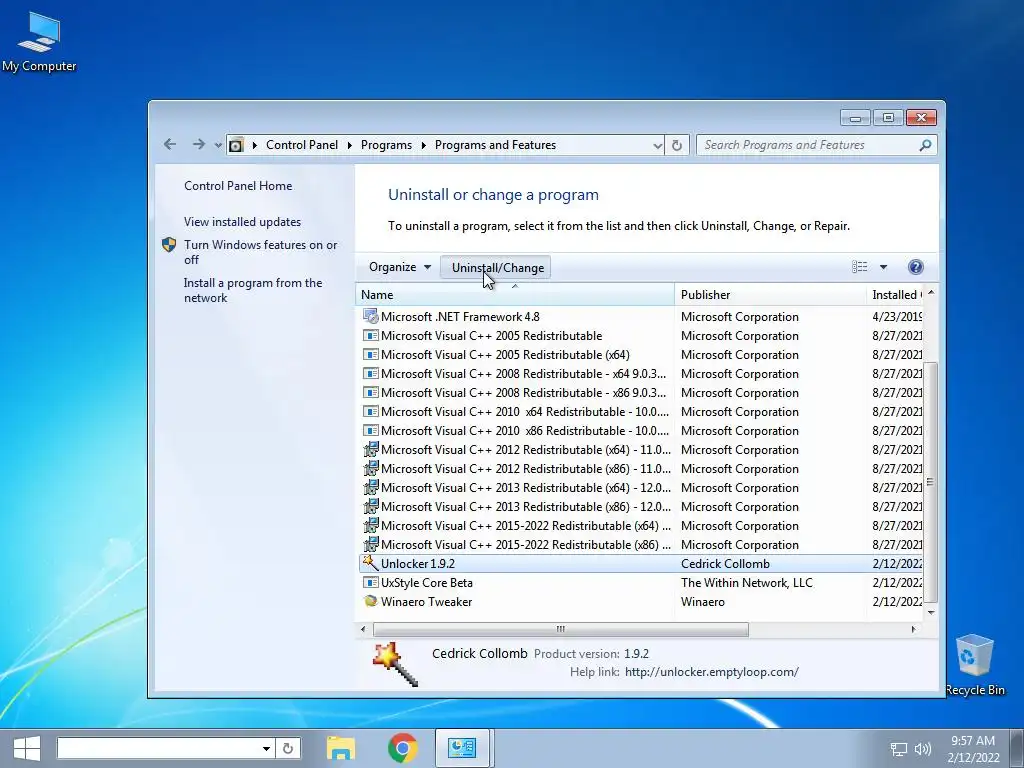
Task: Select Visual C++ 2015-2022 Redistributable (x64) row
Action: pyautogui.click(x=640, y=525)
